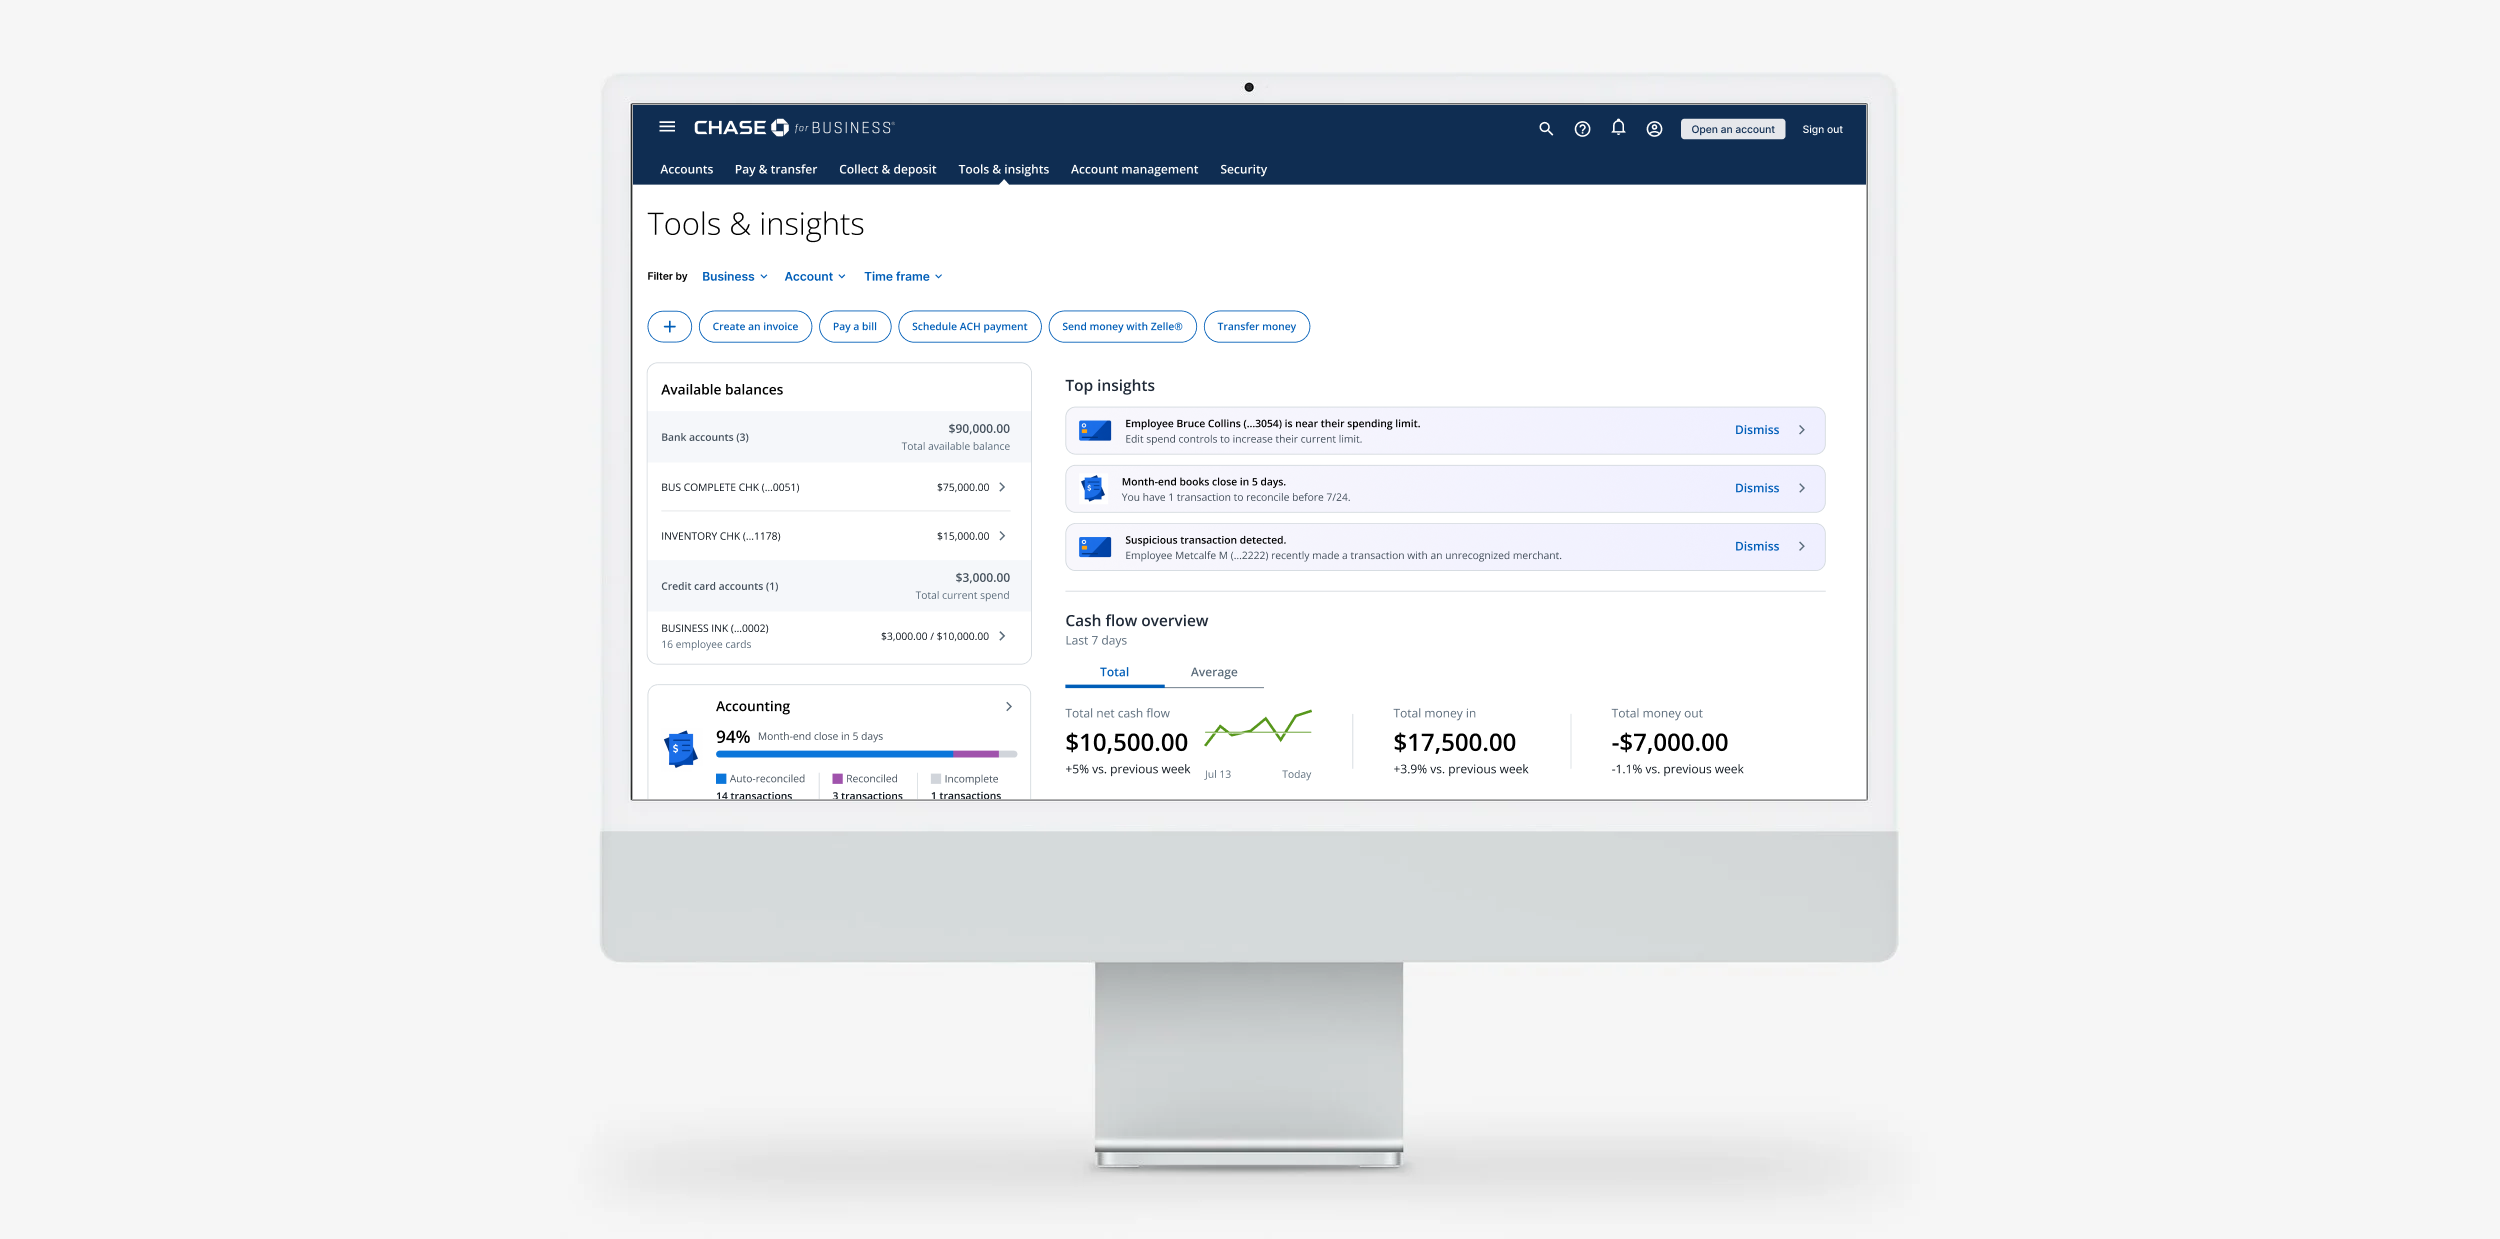Click the Accounting documents icon
Image resolution: width=2500 pixels, height=1239 pixels.
(681, 748)
